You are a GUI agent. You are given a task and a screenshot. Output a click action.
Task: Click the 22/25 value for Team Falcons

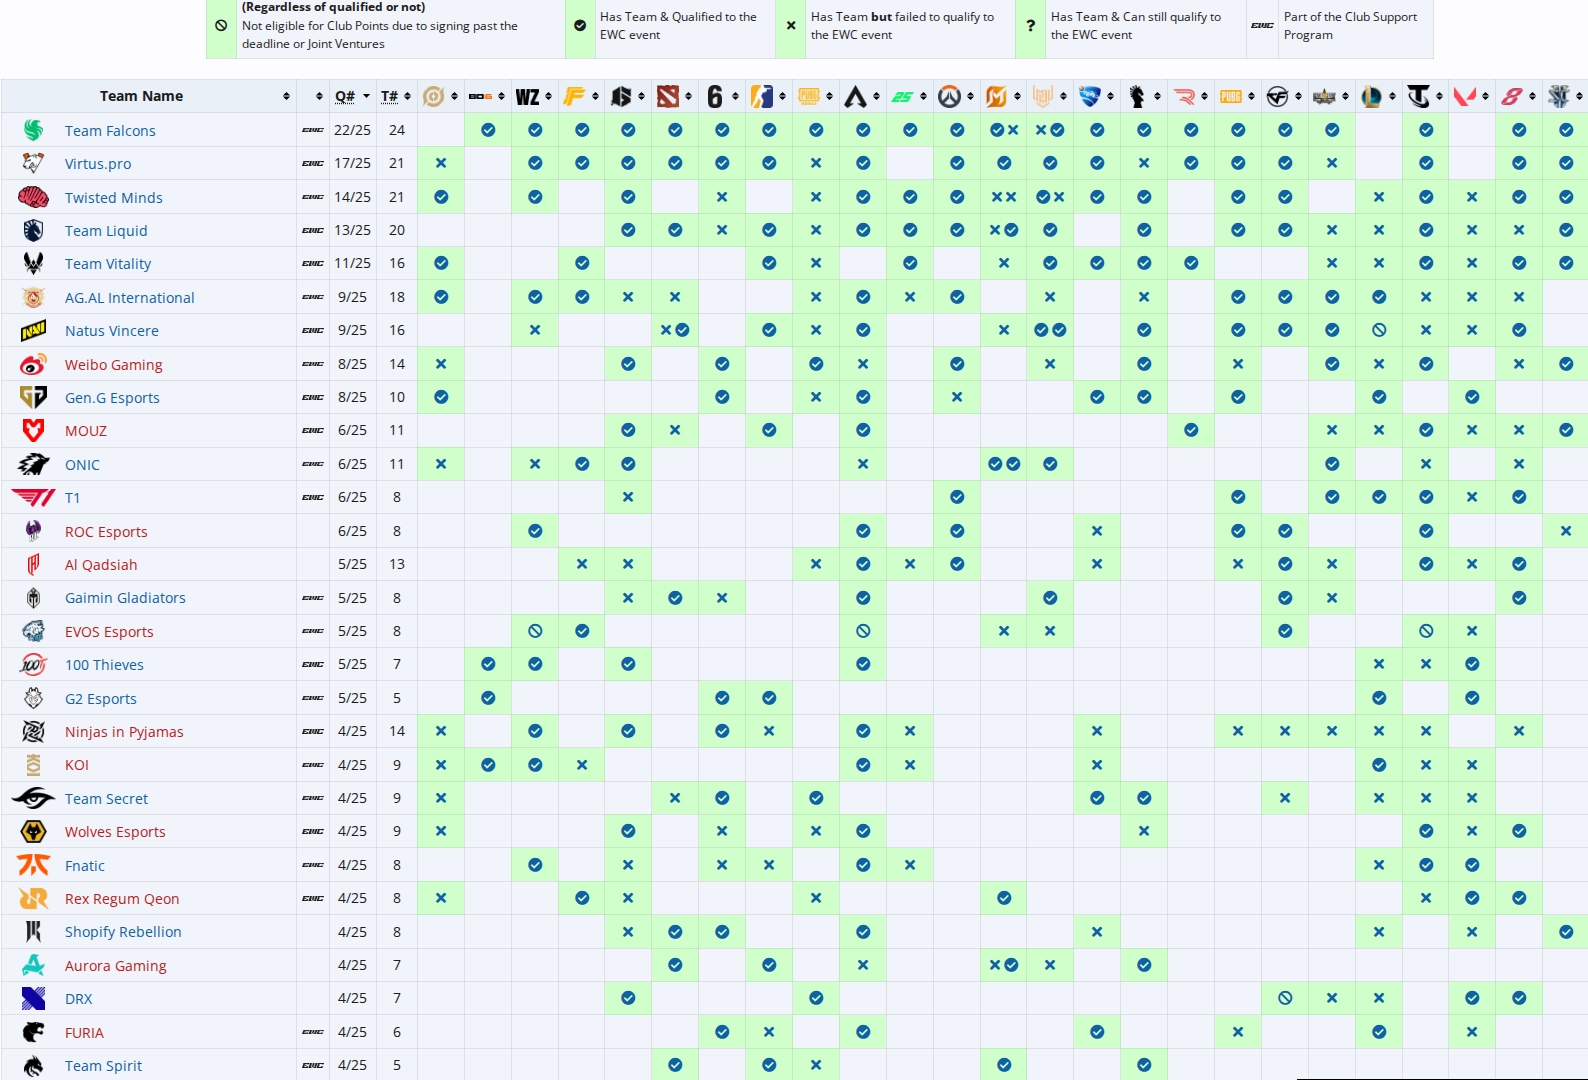coord(352,130)
